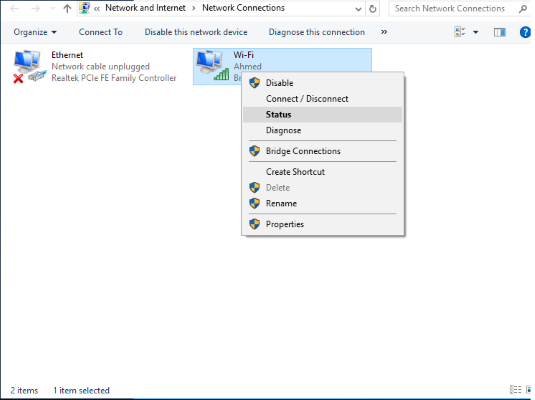Click 'Realtek PCIe FE Family Controller' text
This screenshot has width=535, height=400.
coord(114,78)
